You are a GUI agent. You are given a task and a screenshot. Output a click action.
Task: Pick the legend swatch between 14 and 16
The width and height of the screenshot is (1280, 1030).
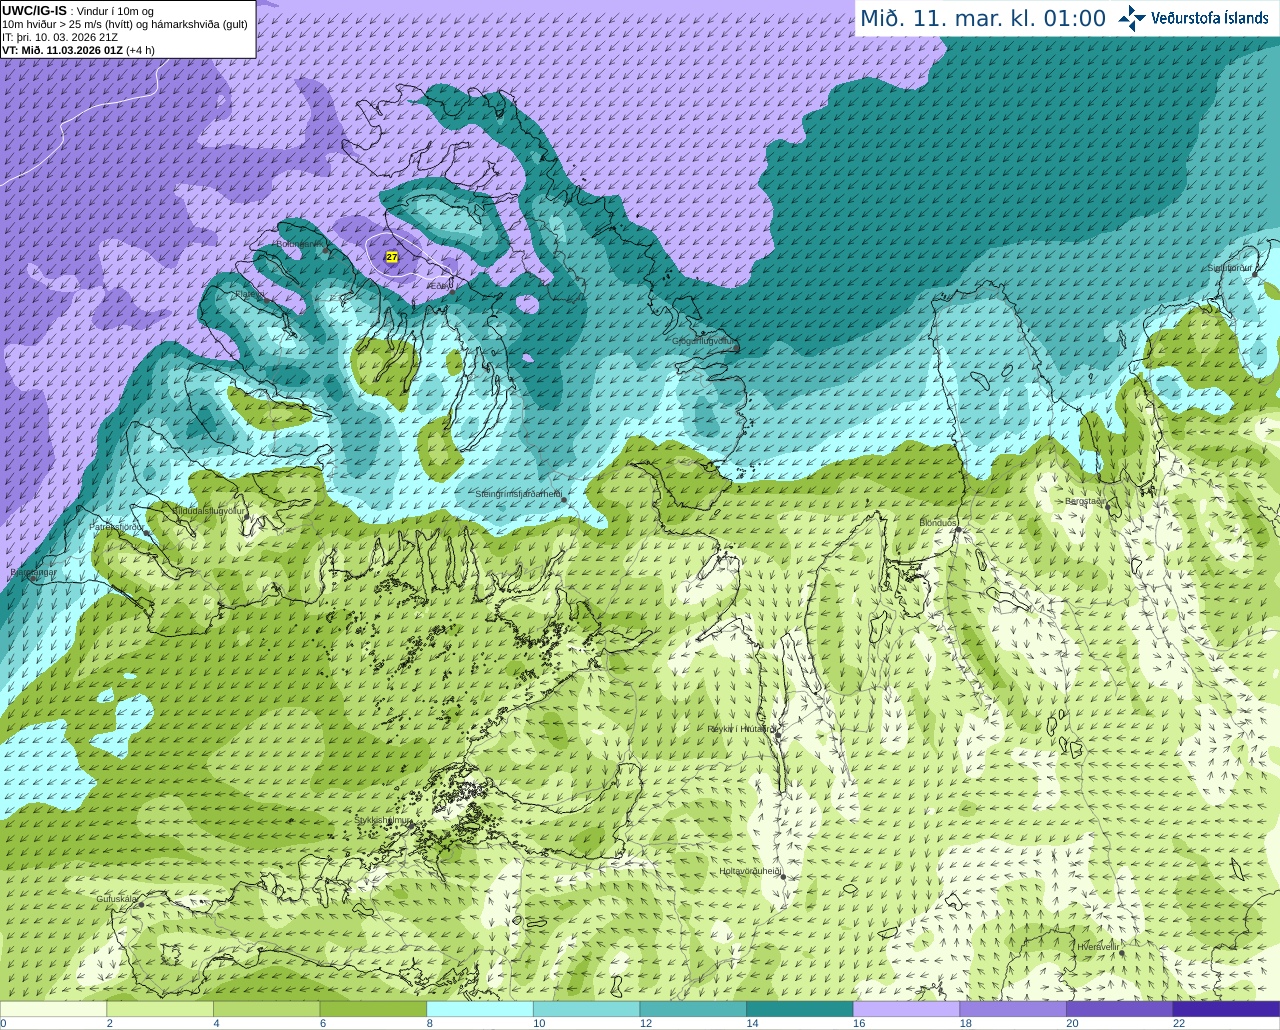pyautogui.click(x=800, y=1009)
